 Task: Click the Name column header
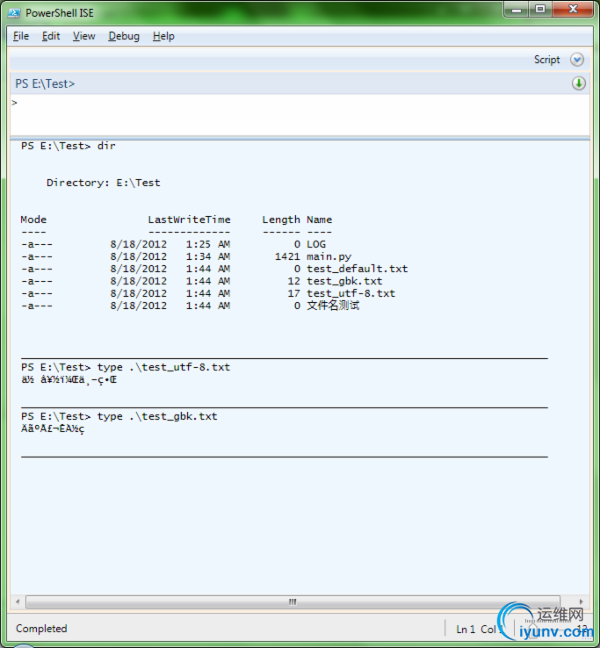319,219
